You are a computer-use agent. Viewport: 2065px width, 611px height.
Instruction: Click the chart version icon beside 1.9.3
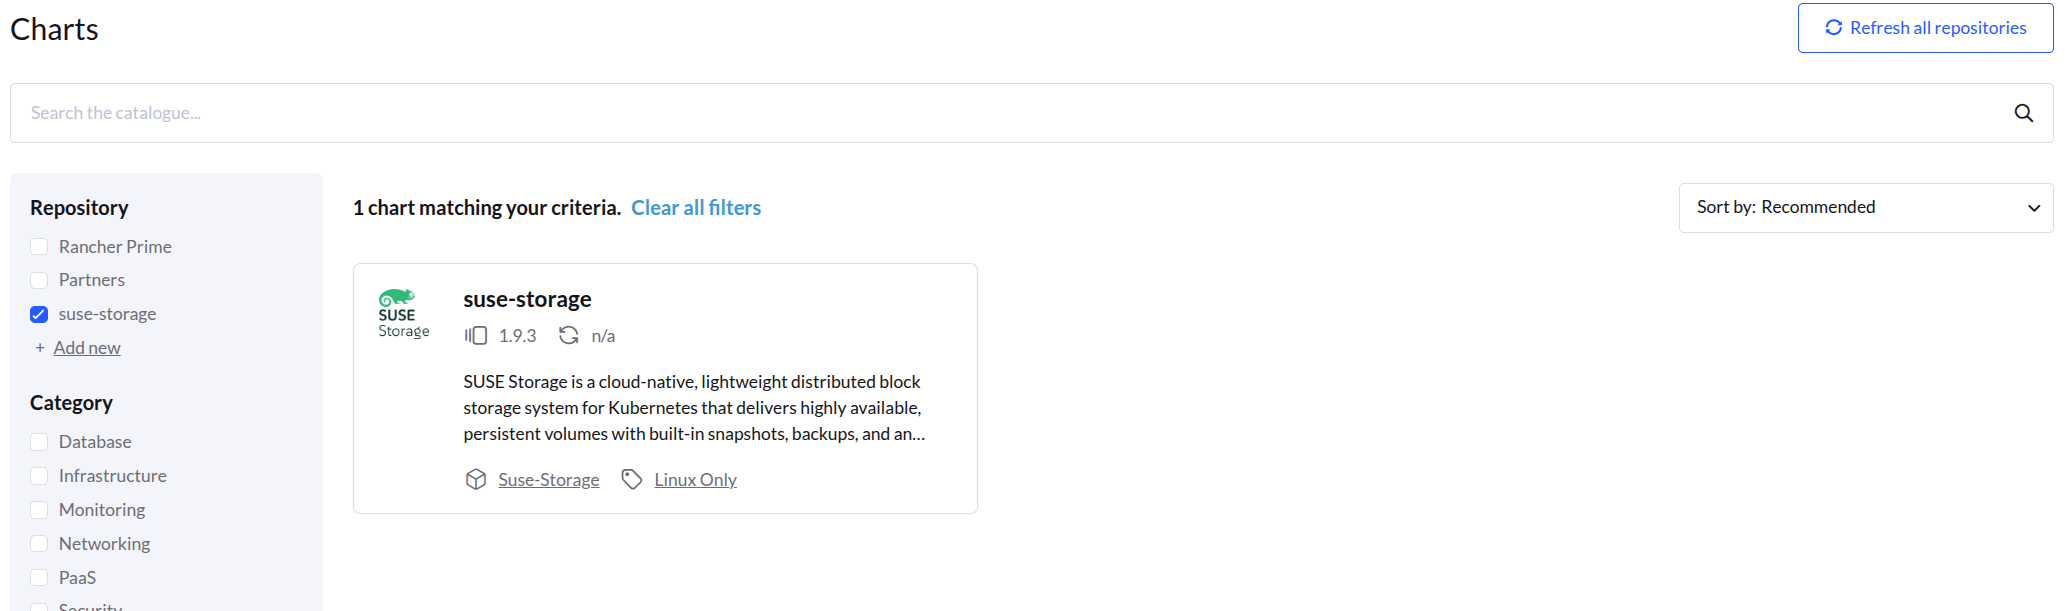click(x=476, y=336)
